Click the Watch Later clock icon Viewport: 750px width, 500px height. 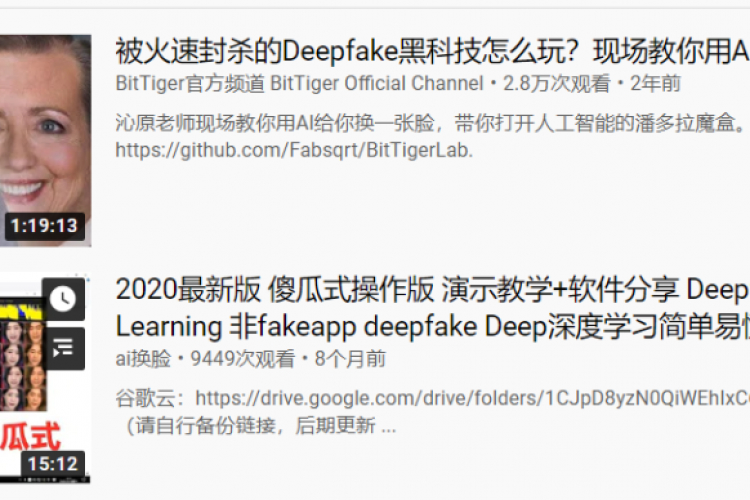(x=63, y=299)
